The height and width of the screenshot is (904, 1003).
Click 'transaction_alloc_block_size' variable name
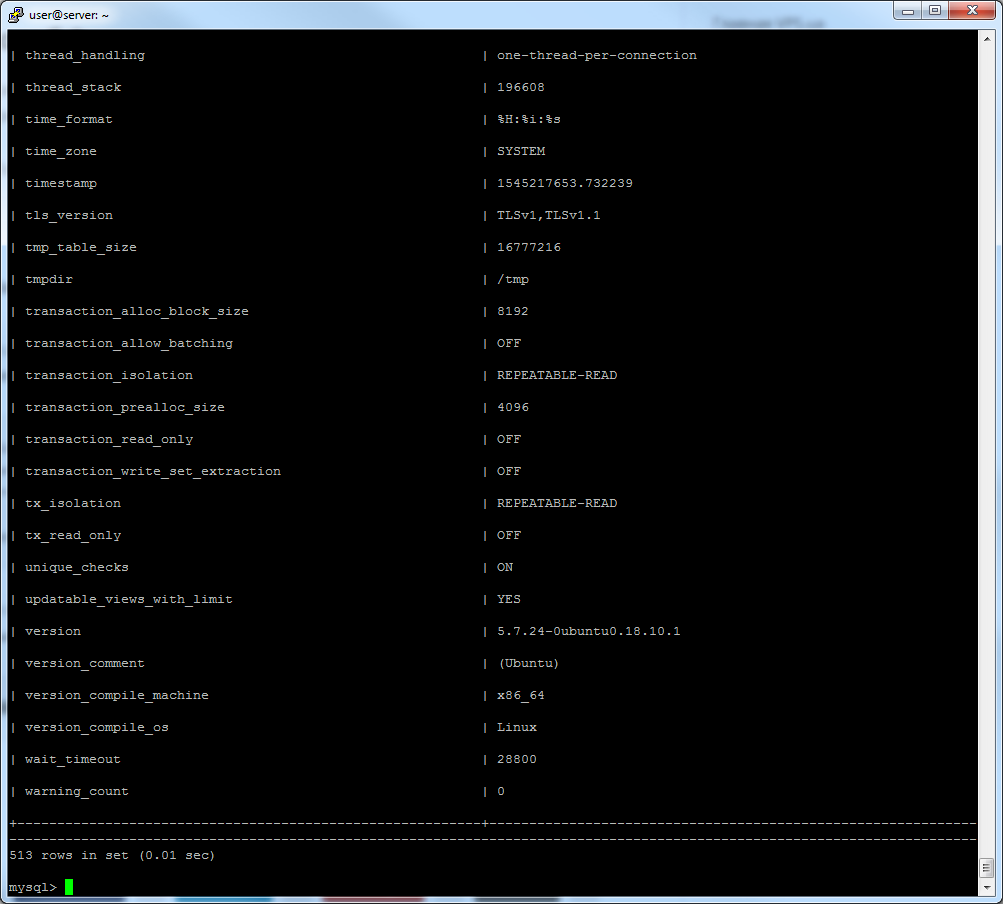tap(137, 312)
